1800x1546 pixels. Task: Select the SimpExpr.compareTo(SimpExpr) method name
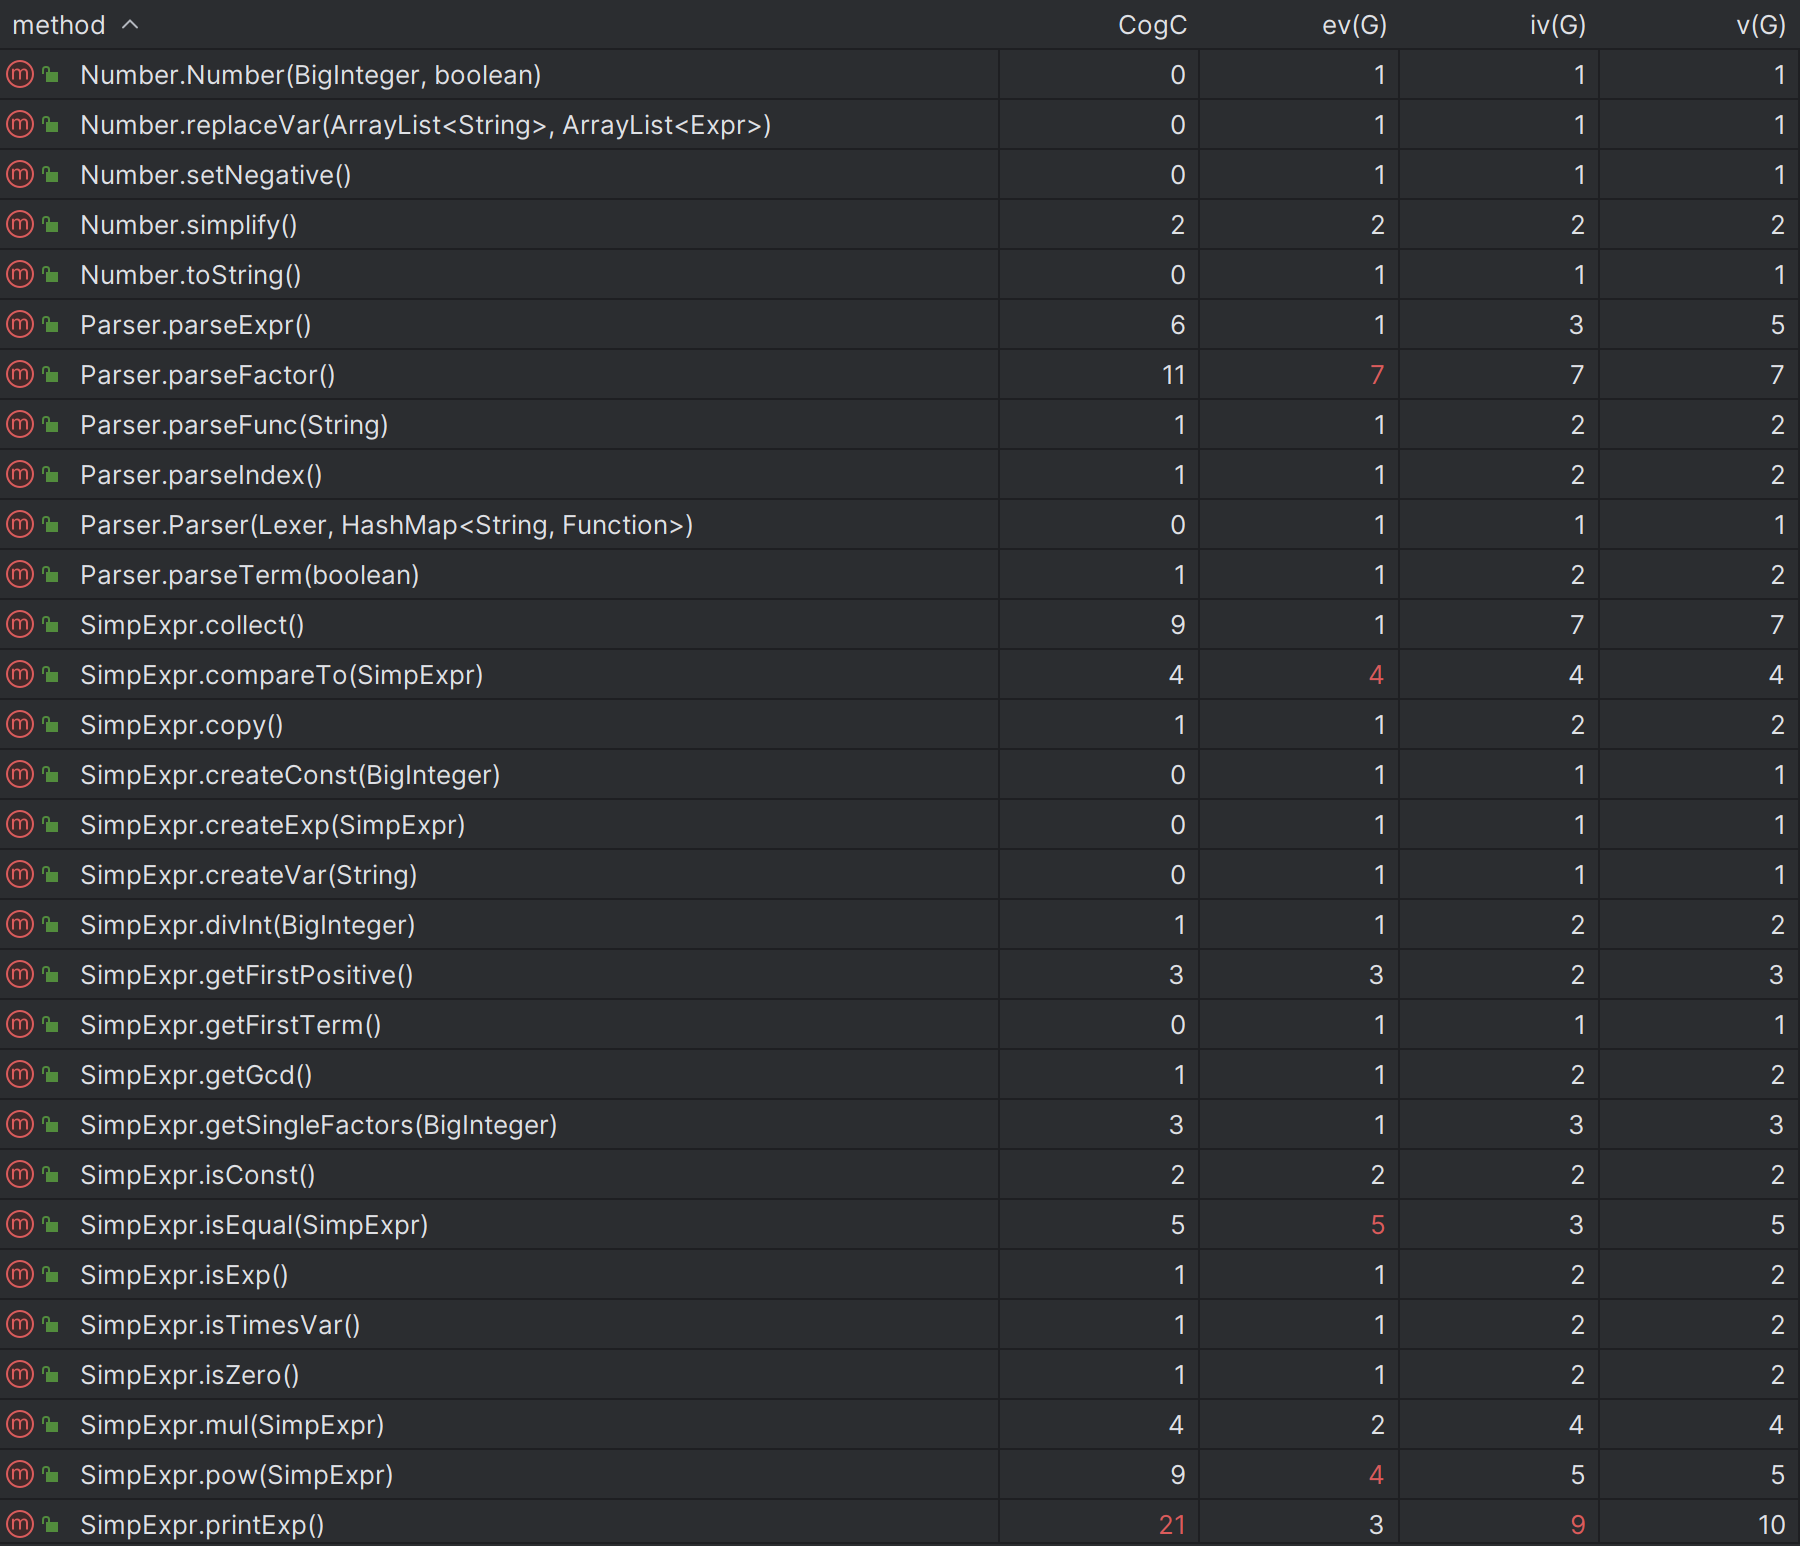point(282,675)
